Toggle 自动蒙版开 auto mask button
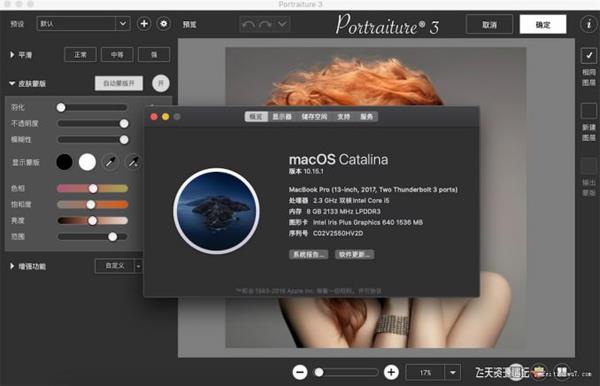 coord(119,83)
